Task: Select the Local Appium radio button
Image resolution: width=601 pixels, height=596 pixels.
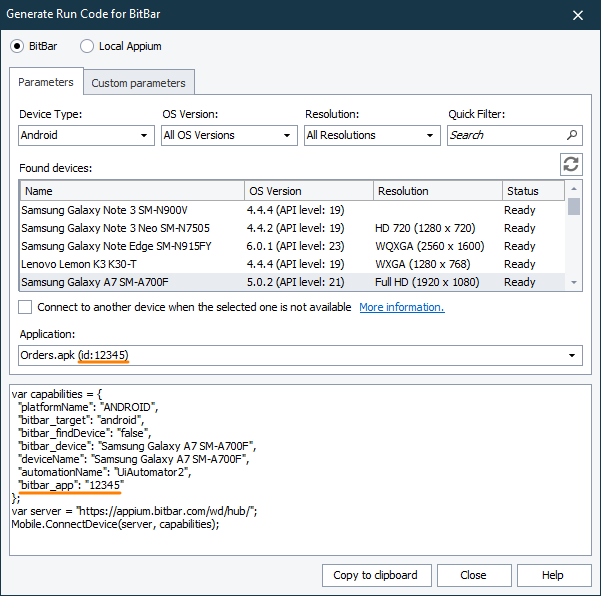Action: [x=87, y=46]
